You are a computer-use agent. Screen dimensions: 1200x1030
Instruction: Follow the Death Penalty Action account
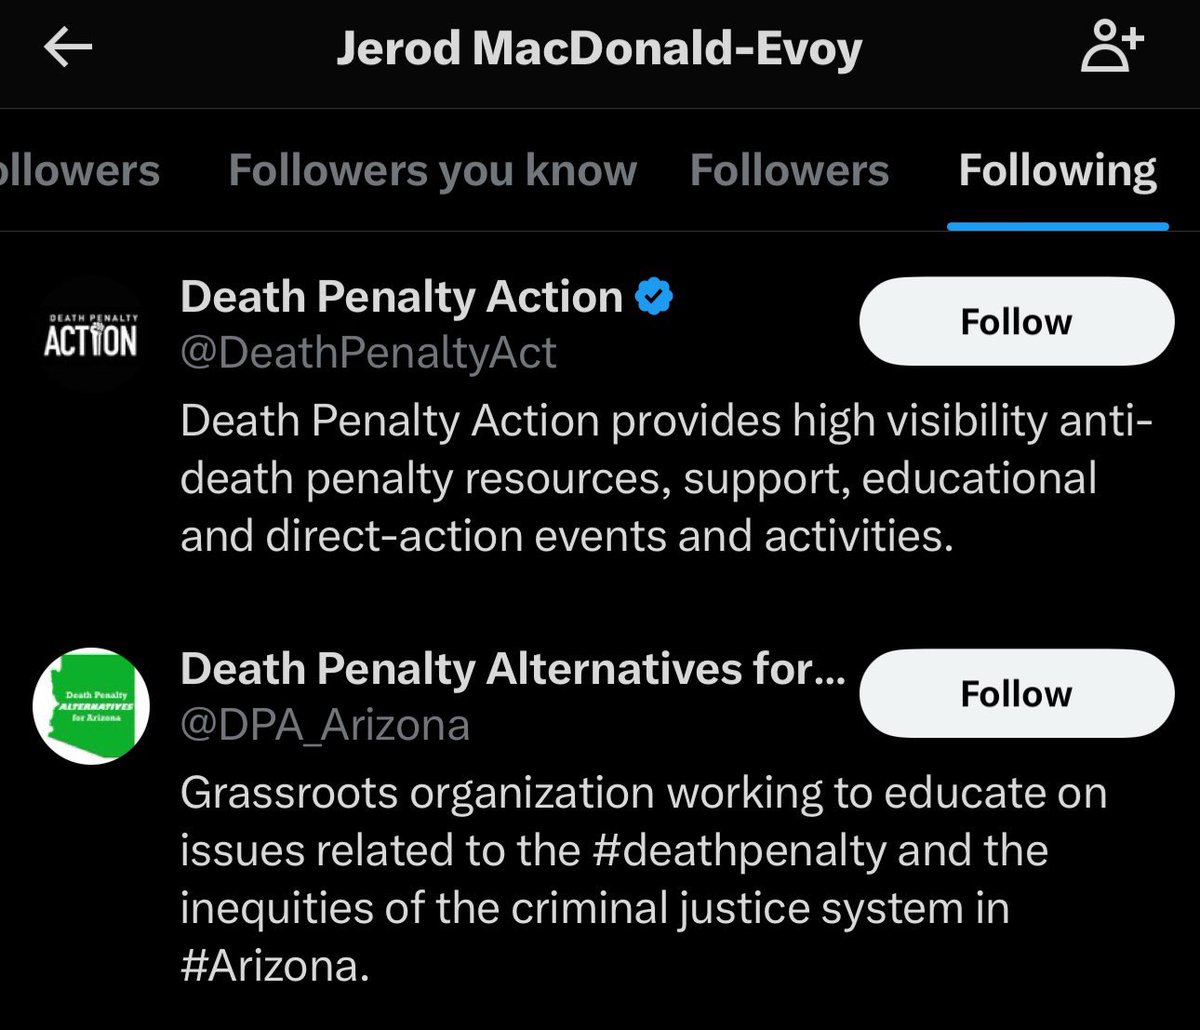[x=1016, y=322]
